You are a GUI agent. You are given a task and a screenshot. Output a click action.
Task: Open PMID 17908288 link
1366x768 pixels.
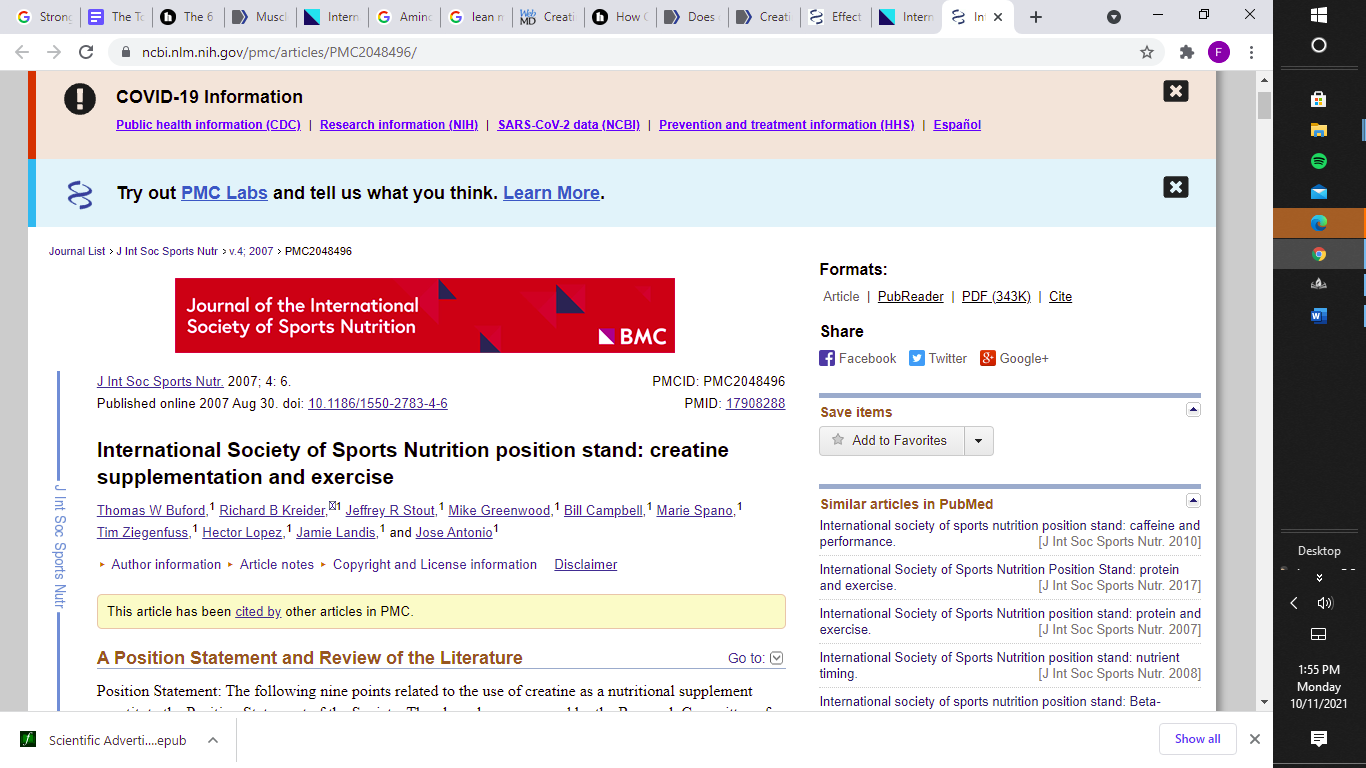tap(755, 403)
